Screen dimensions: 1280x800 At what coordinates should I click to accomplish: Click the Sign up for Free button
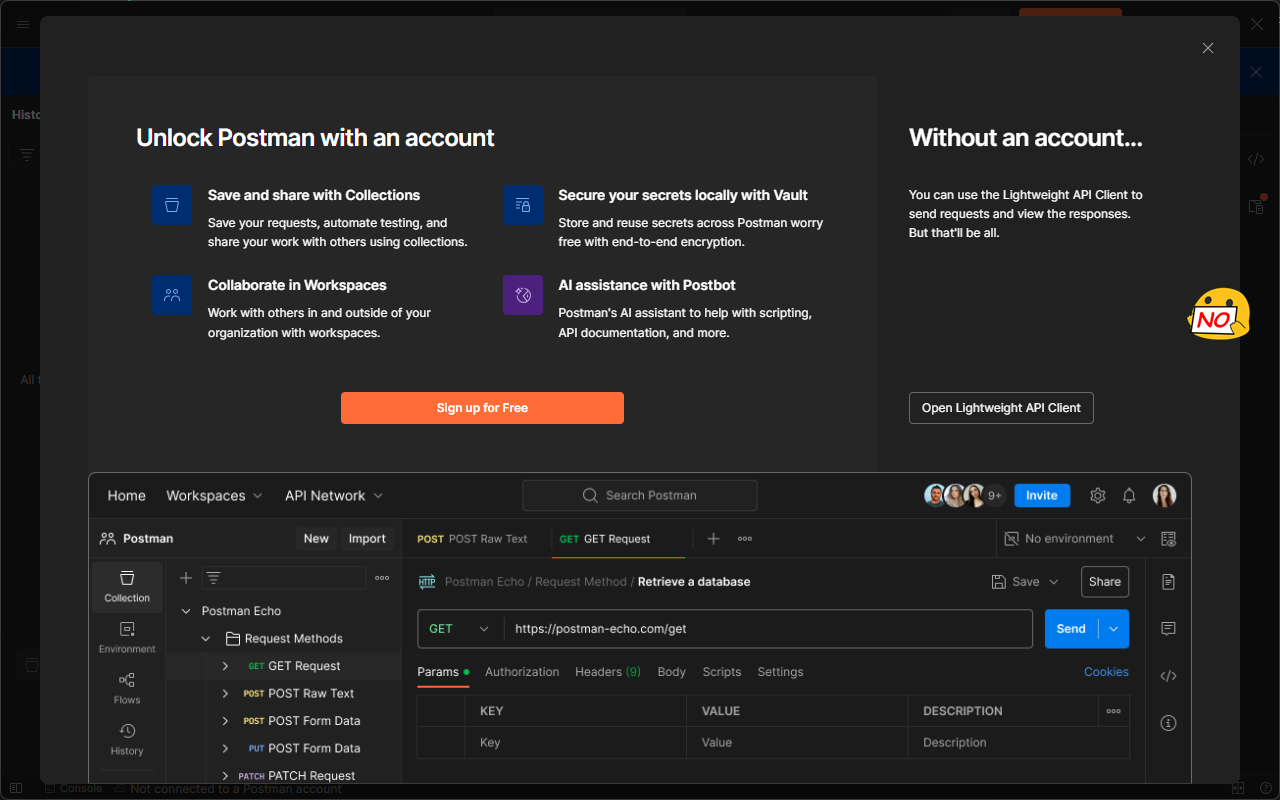(482, 408)
